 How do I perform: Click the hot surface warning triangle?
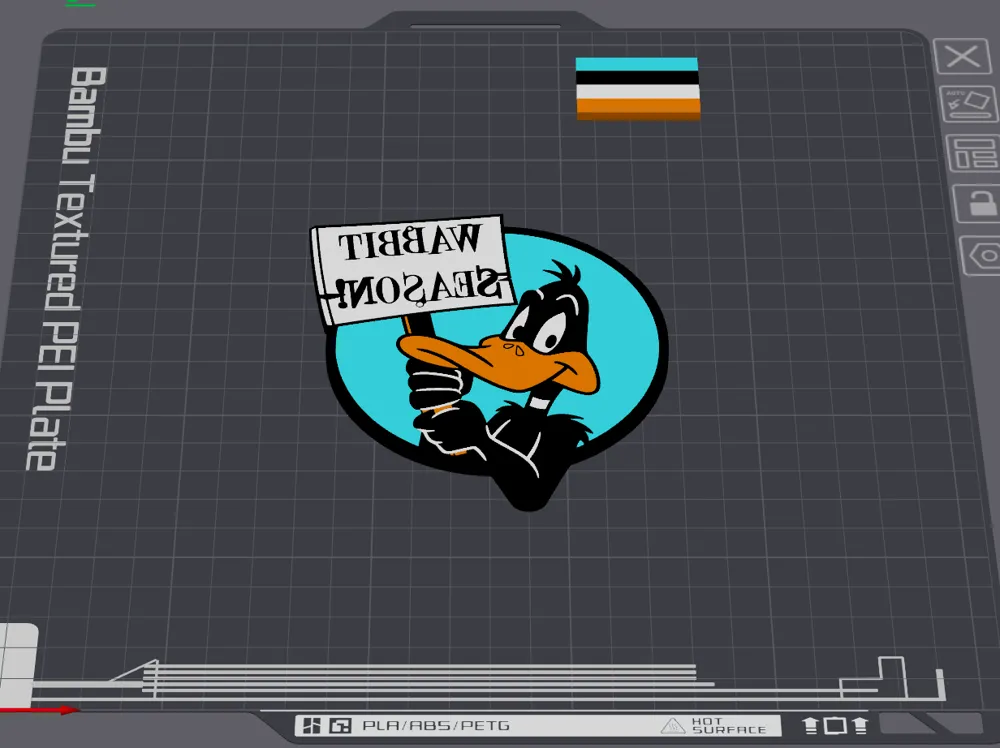pos(672,726)
